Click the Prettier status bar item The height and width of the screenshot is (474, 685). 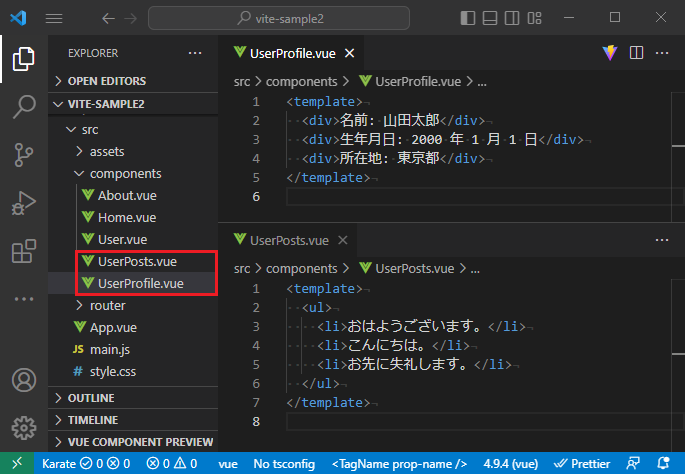[582, 463]
